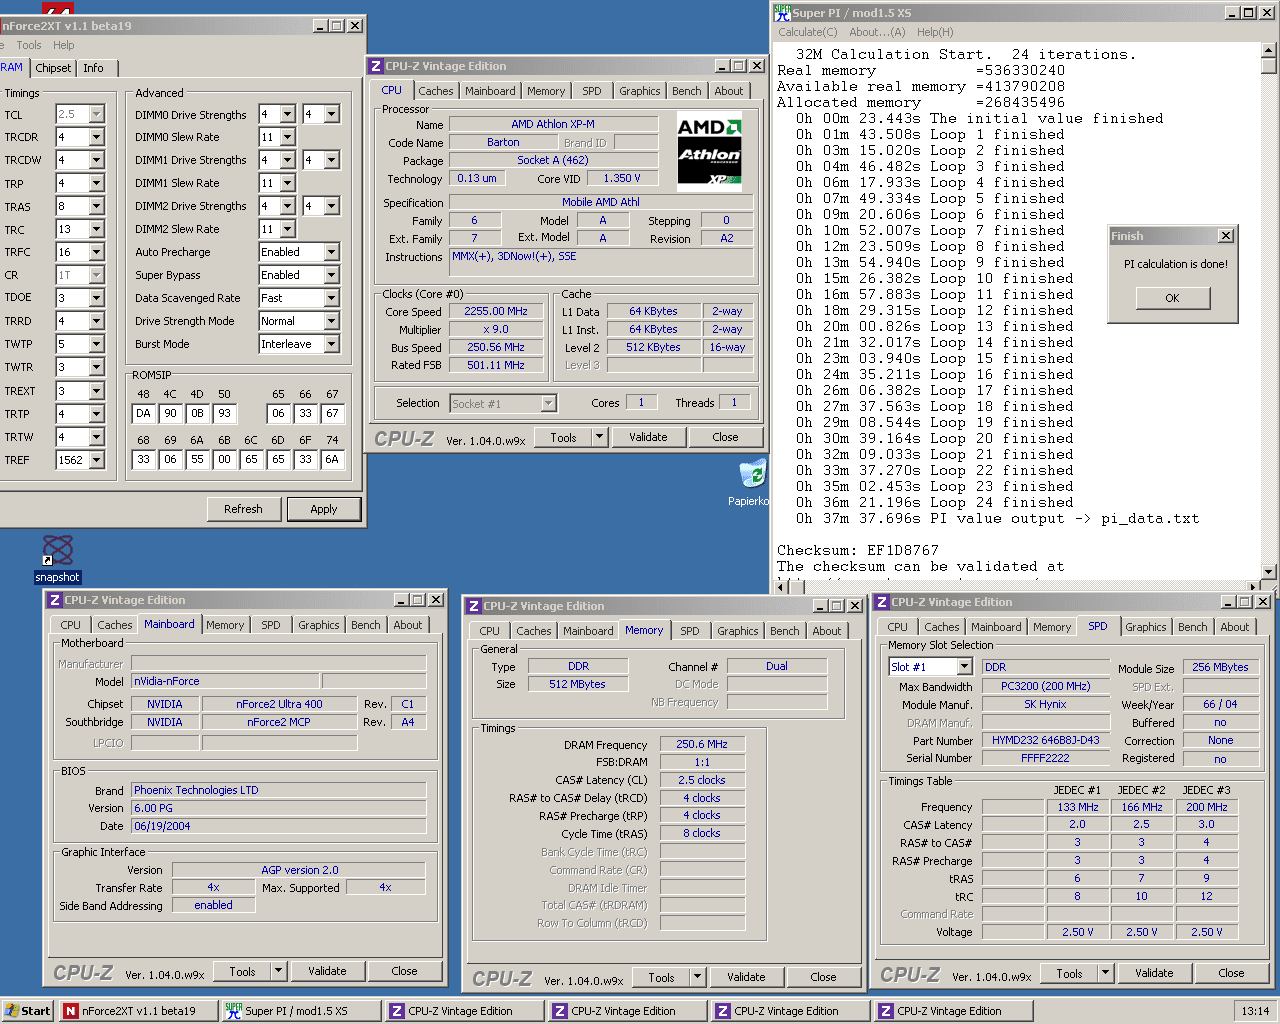Click Chipset name nForce2 Ultra 400

[x=279, y=704]
